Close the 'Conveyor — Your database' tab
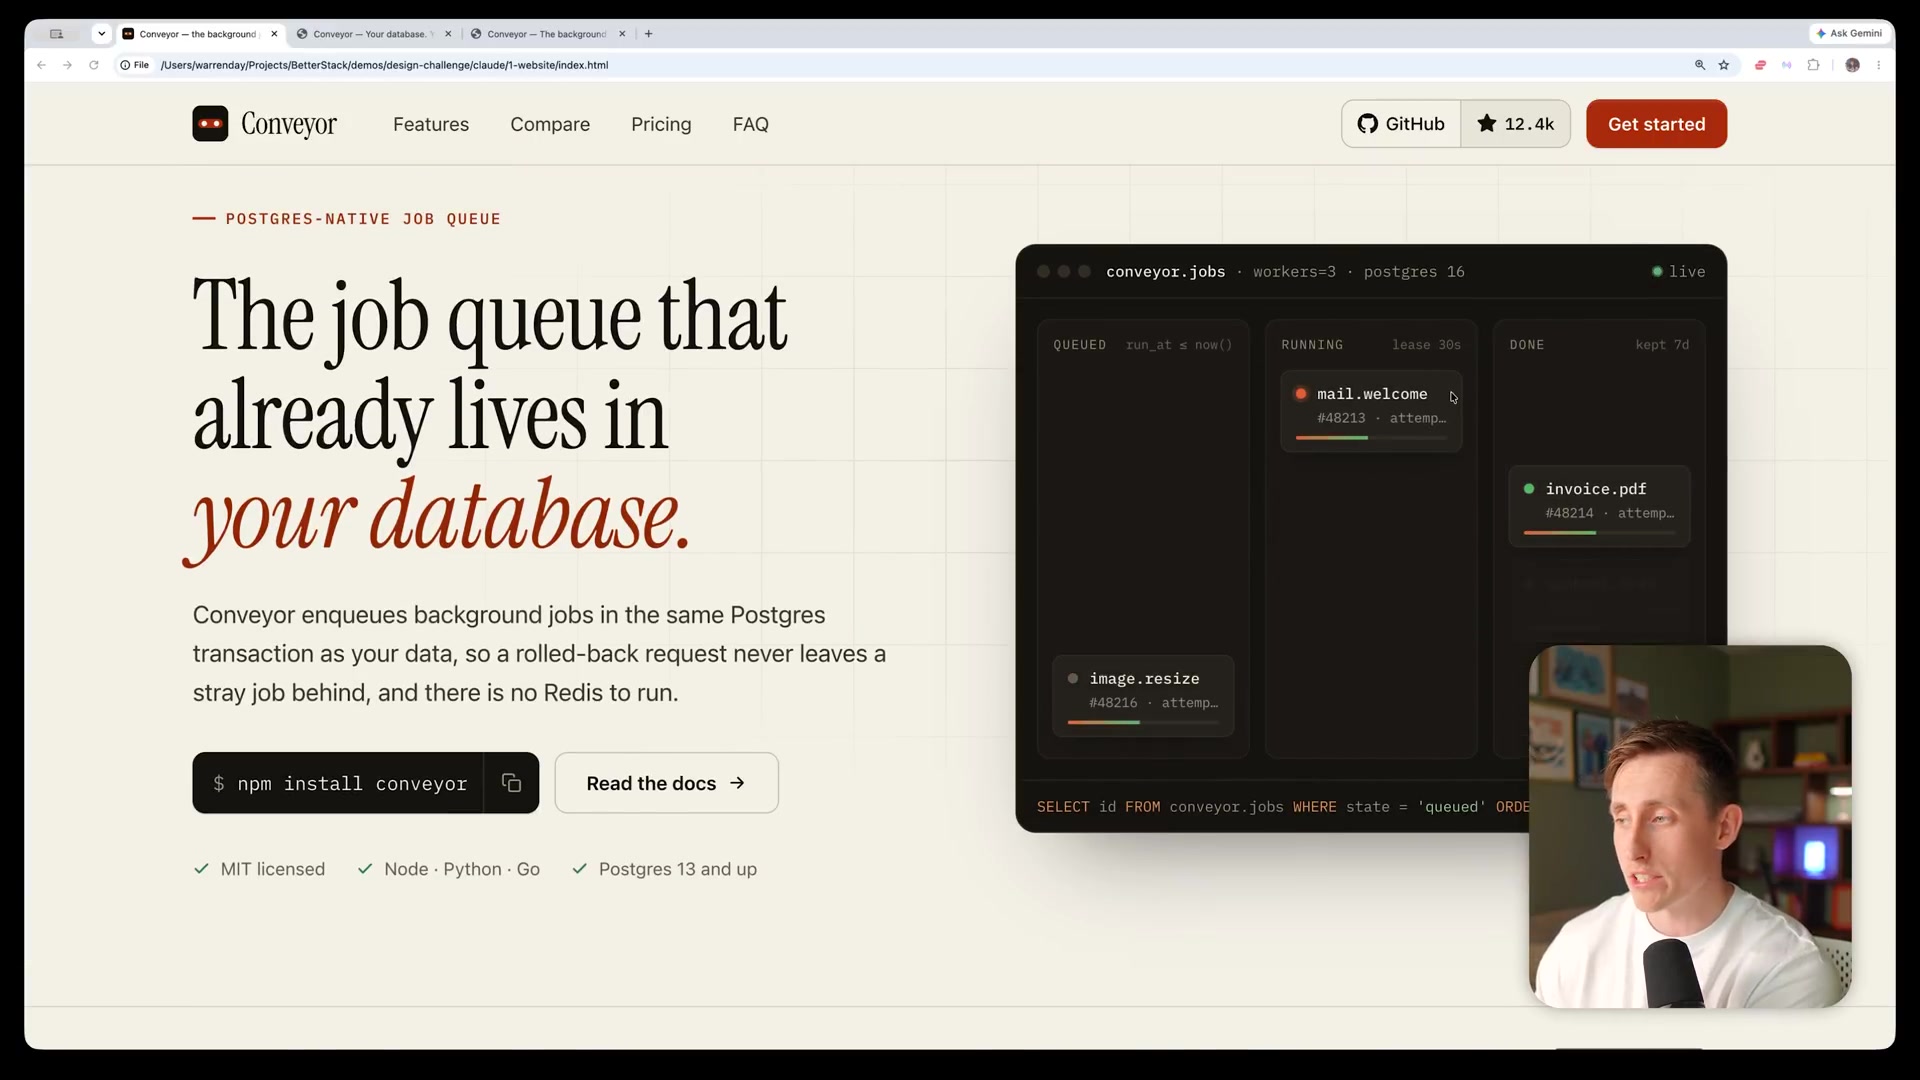The height and width of the screenshot is (1080, 1920). 448,34
